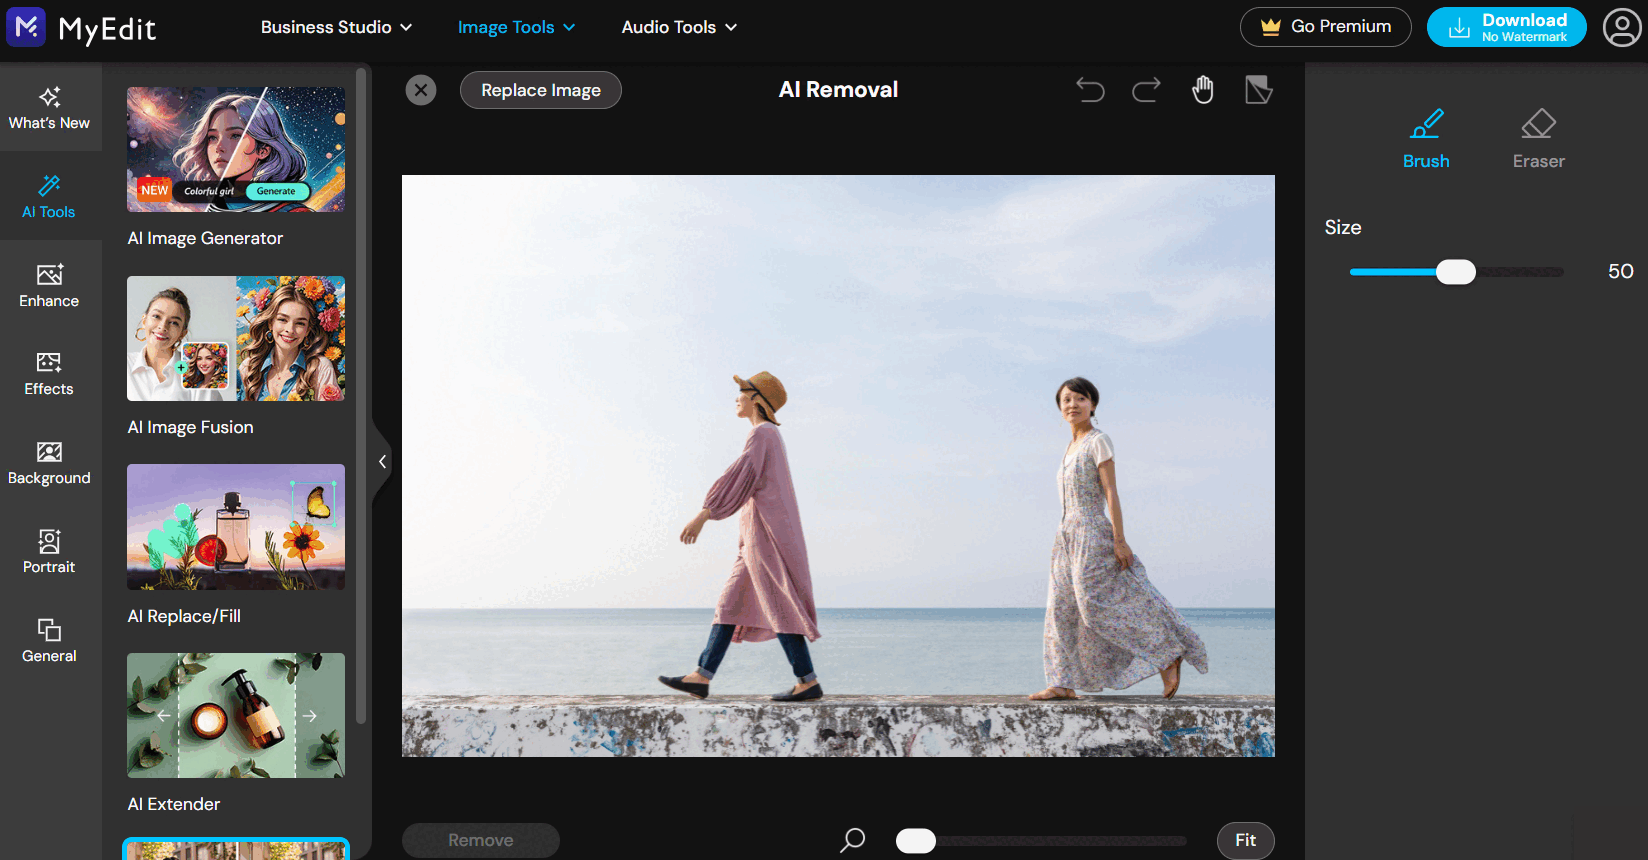
Task: Expand the Business Studio menu
Action: coord(336,27)
